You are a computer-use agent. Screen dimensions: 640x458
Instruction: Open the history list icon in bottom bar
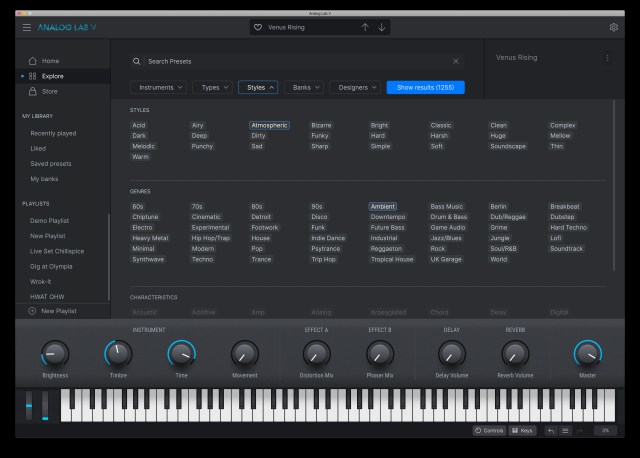click(x=565, y=431)
